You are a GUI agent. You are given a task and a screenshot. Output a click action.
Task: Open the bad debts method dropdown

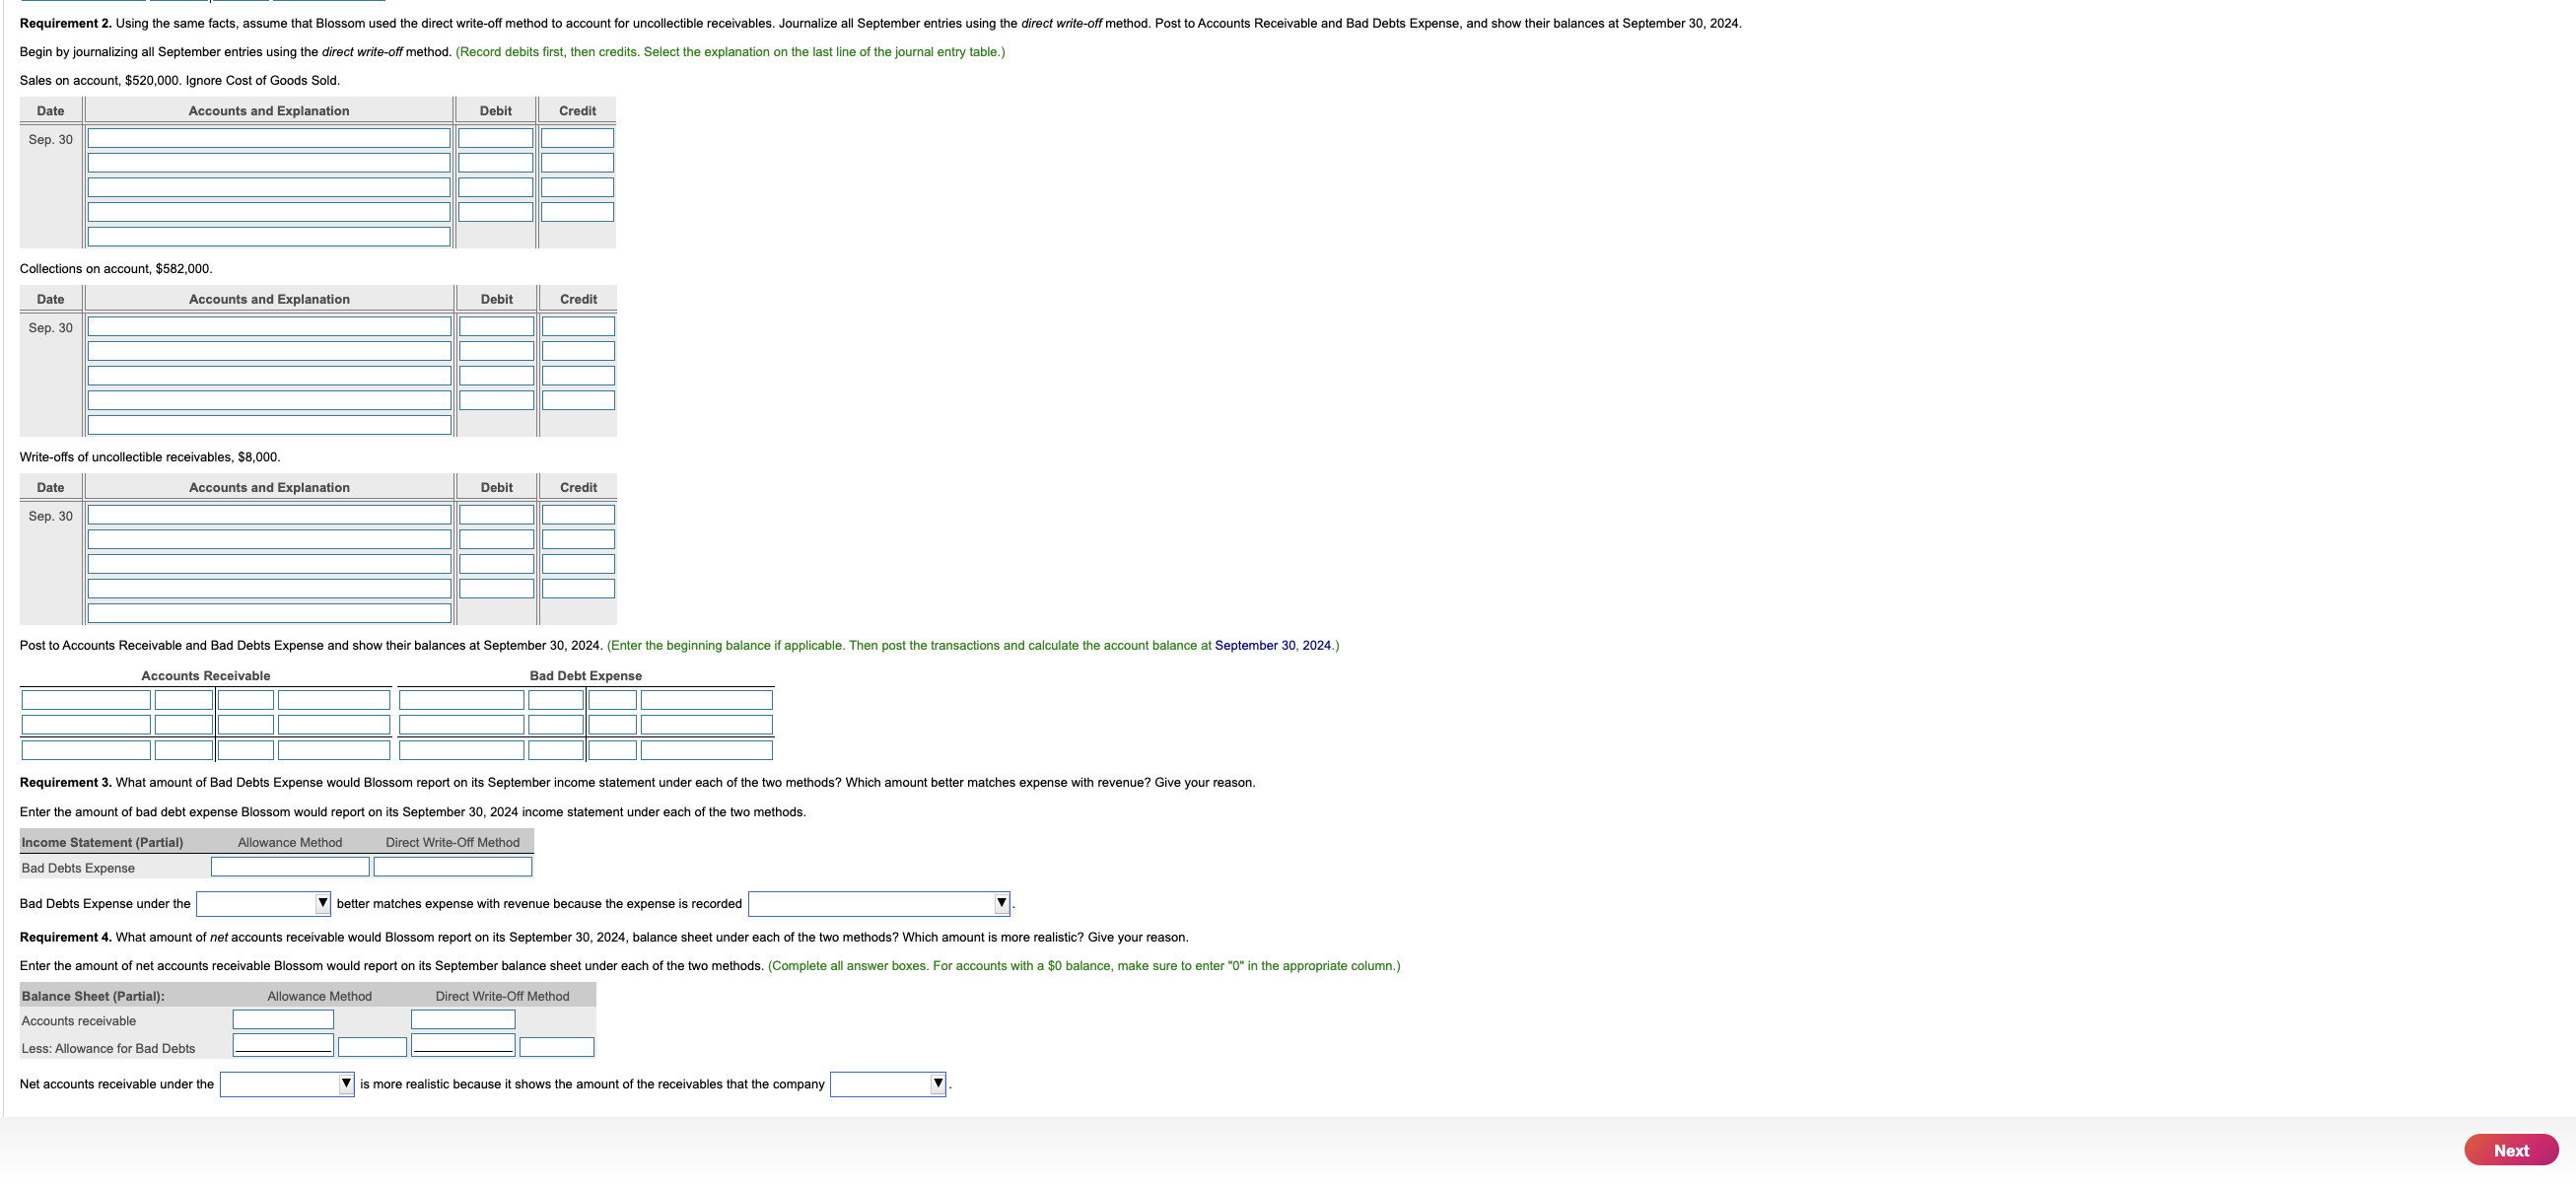coord(263,903)
